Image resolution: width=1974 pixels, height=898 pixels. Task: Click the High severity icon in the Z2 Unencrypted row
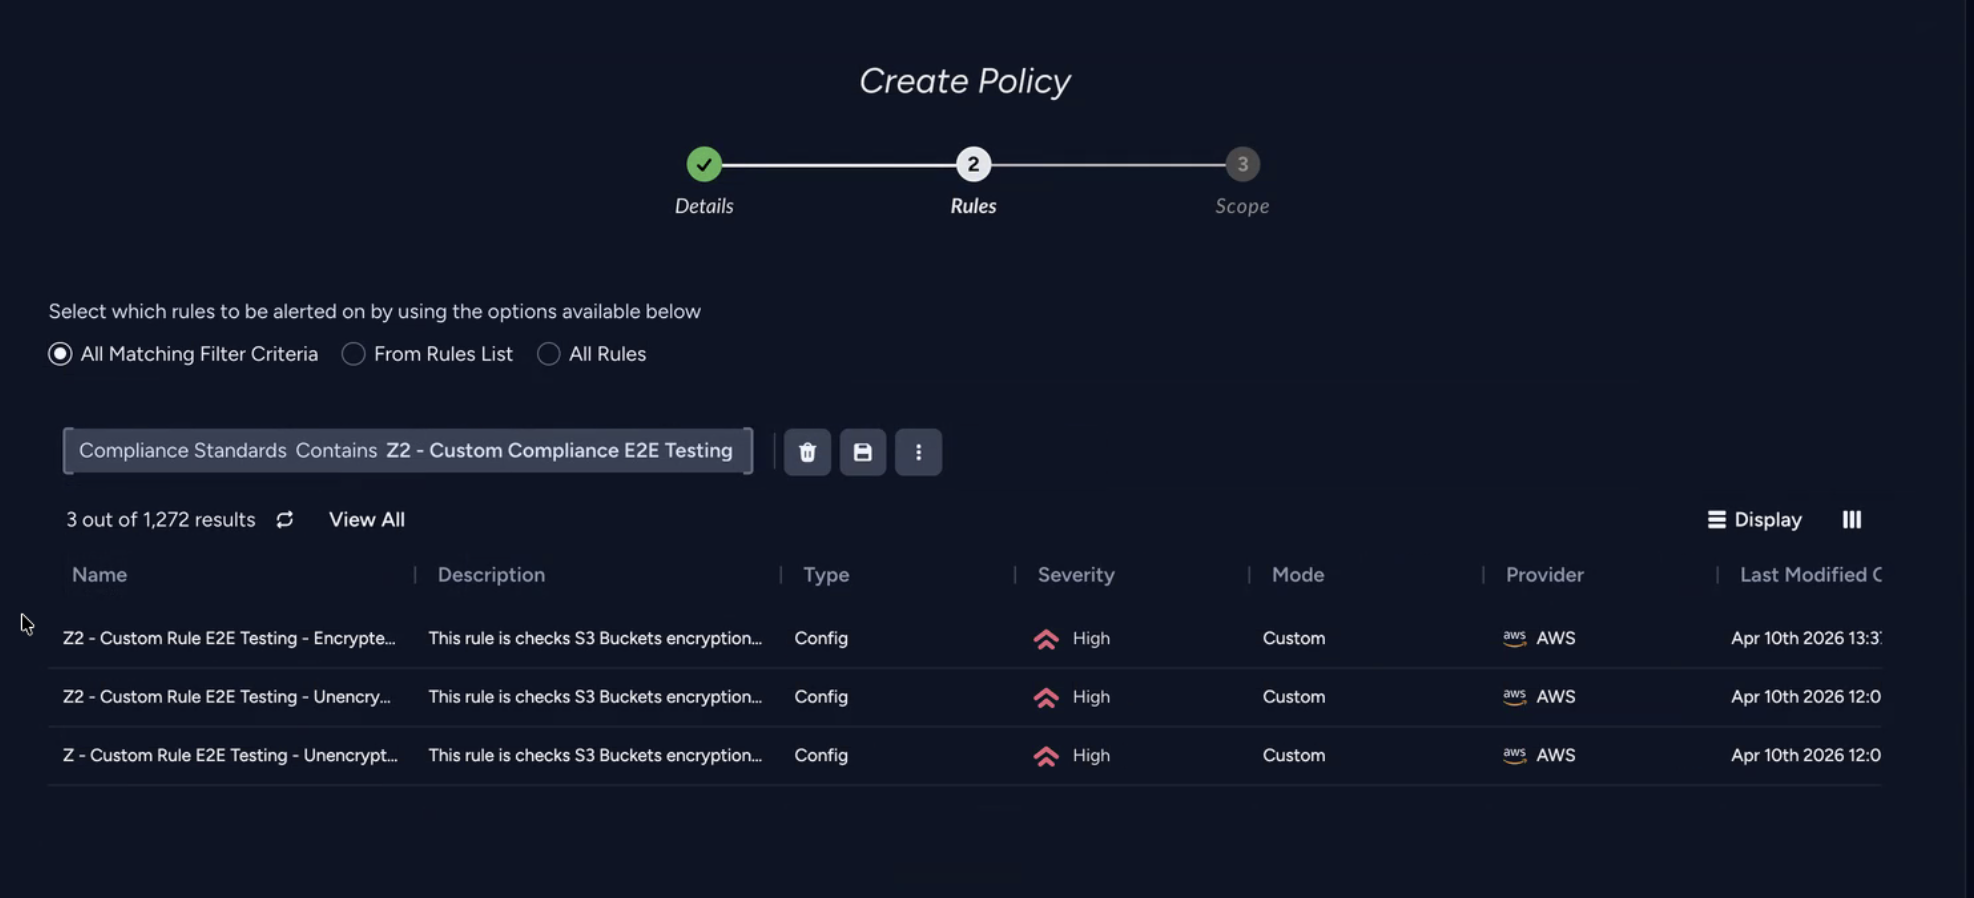pyautogui.click(x=1046, y=697)
